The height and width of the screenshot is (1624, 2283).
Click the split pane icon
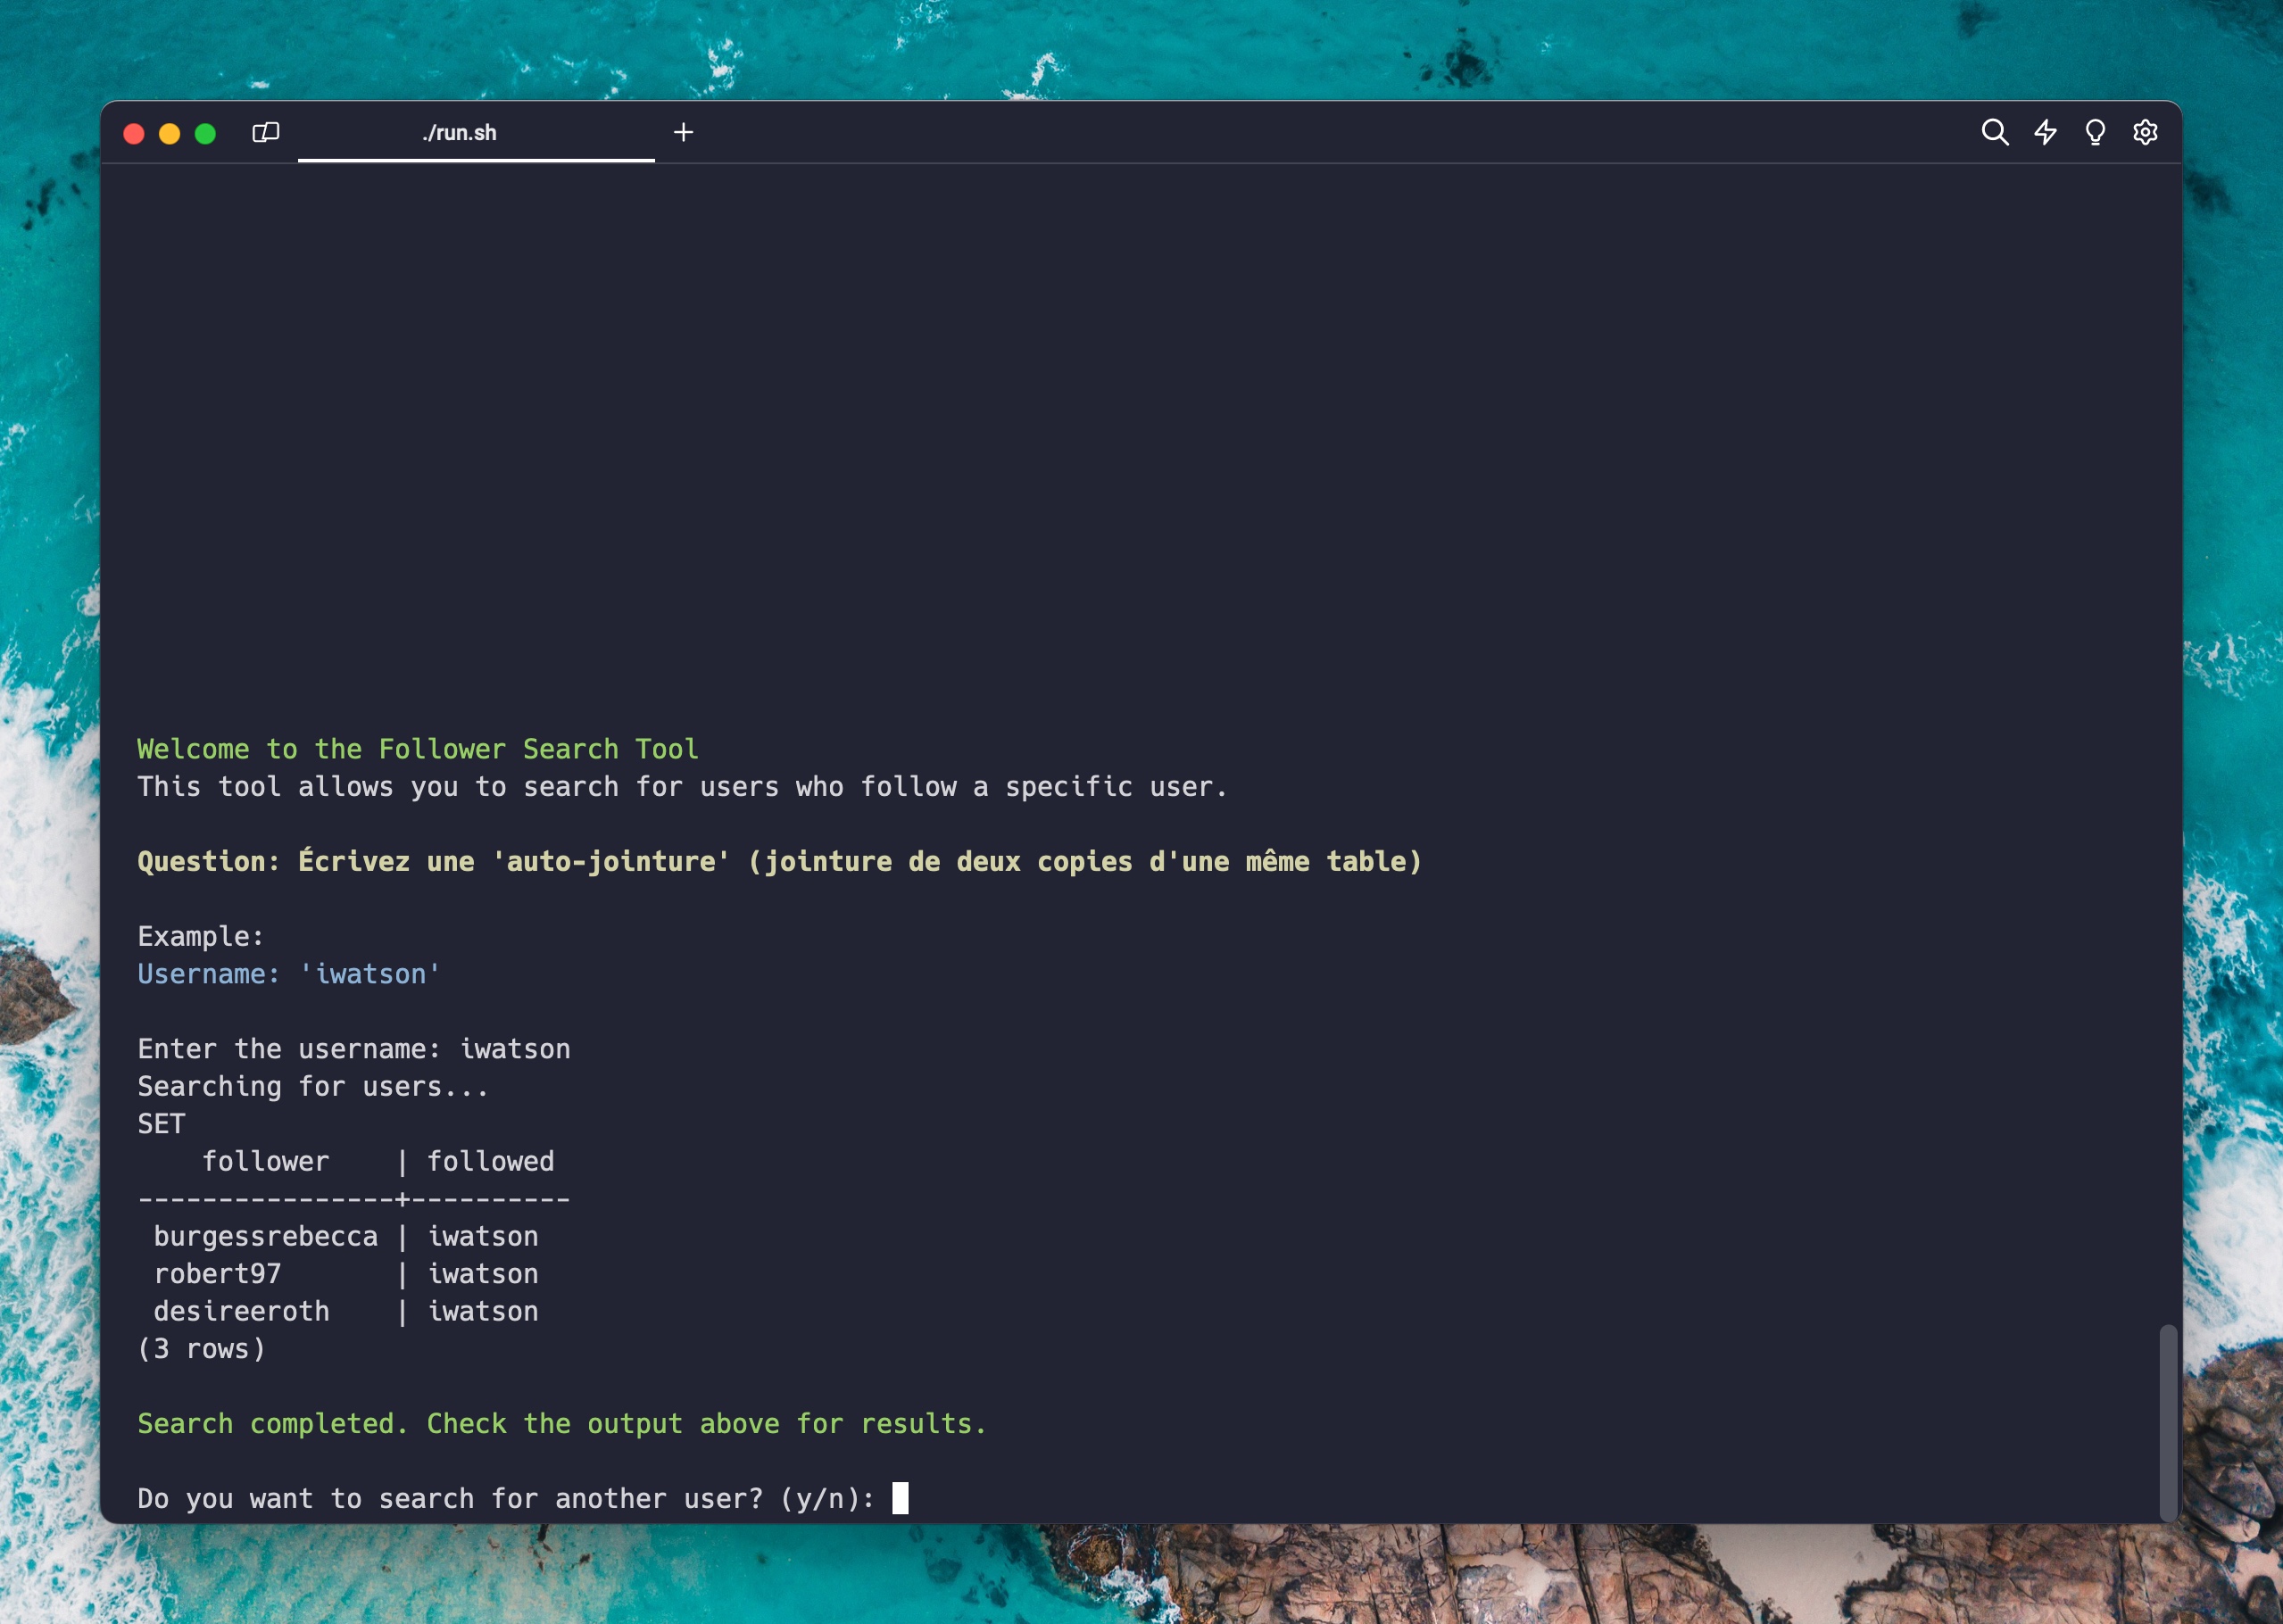click(265, 132)
